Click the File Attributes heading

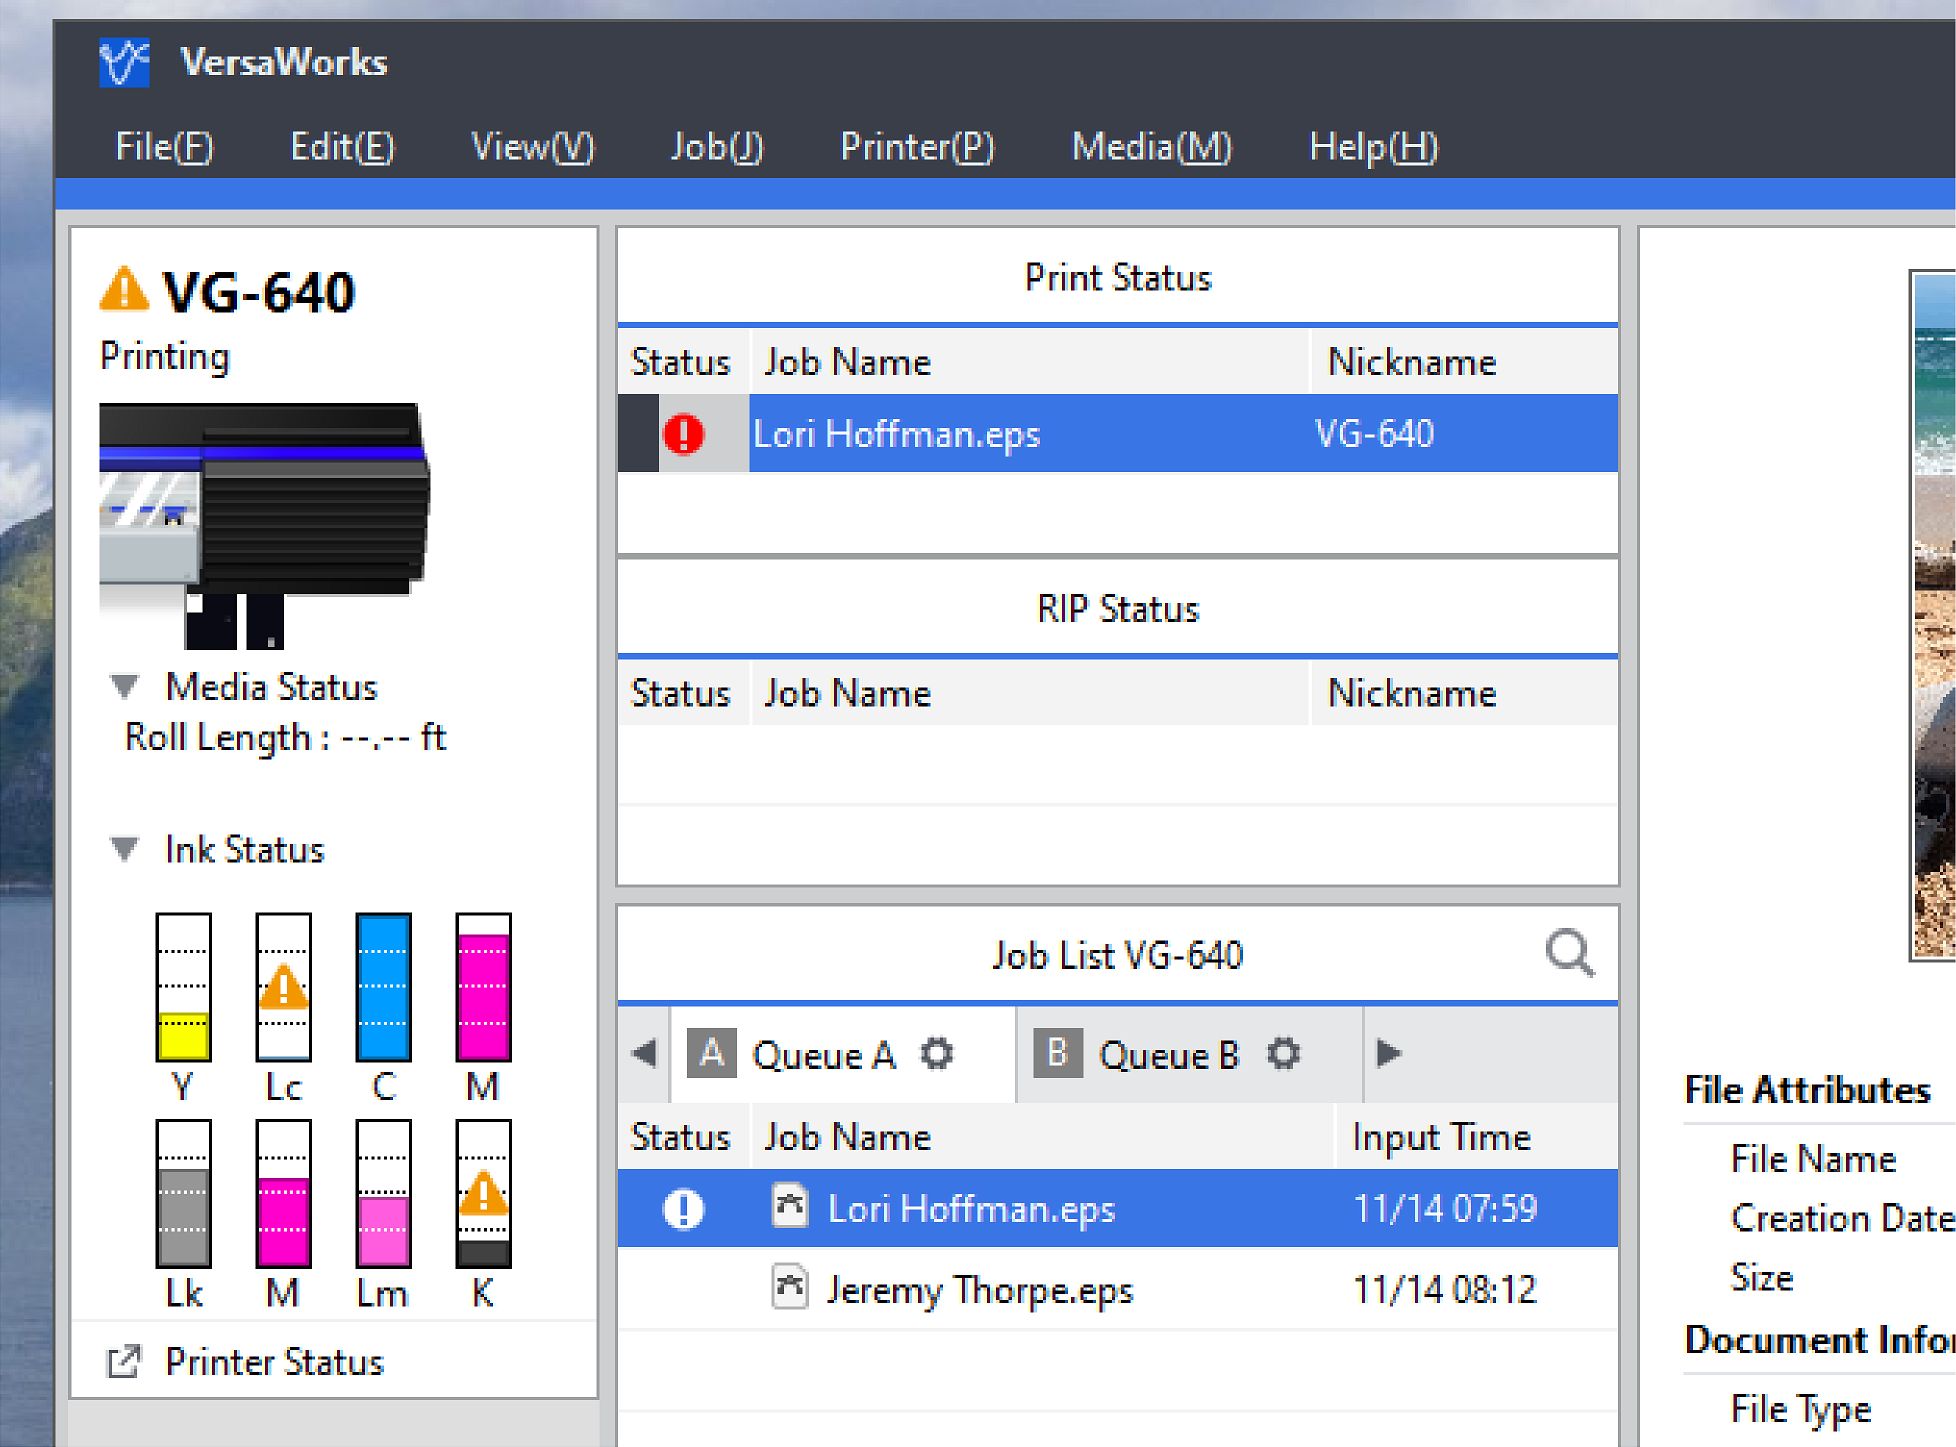(x=1807, y=1090)
